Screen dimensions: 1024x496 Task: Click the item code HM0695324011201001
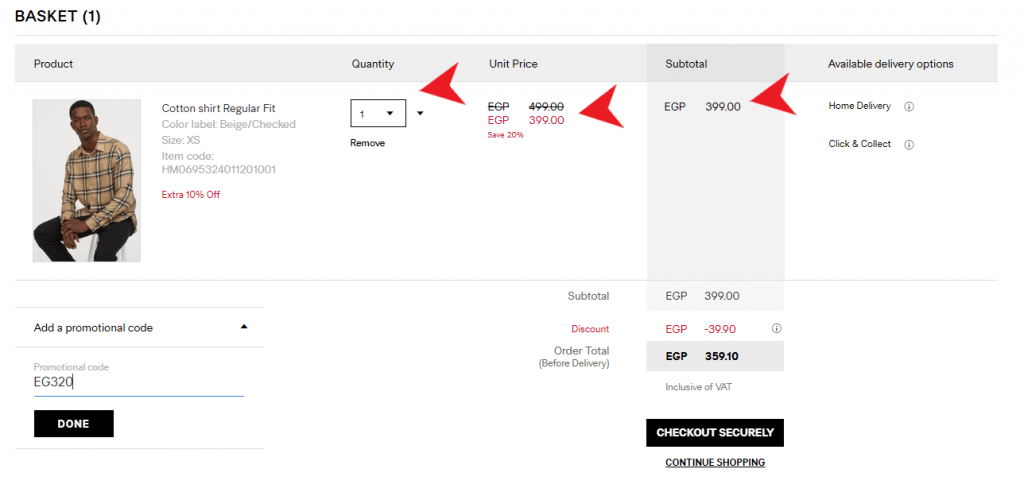click(x=219, y=170)
